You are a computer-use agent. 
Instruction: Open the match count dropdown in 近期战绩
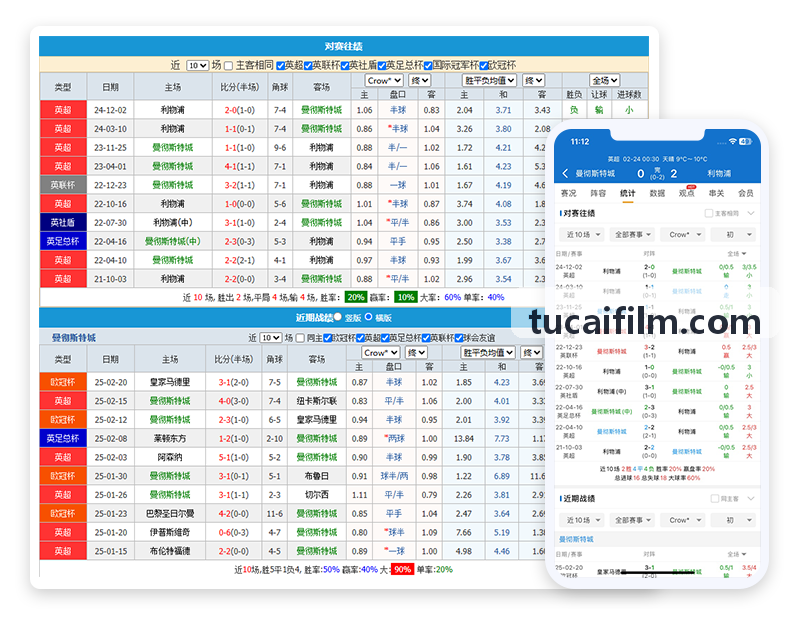point(270,338)
